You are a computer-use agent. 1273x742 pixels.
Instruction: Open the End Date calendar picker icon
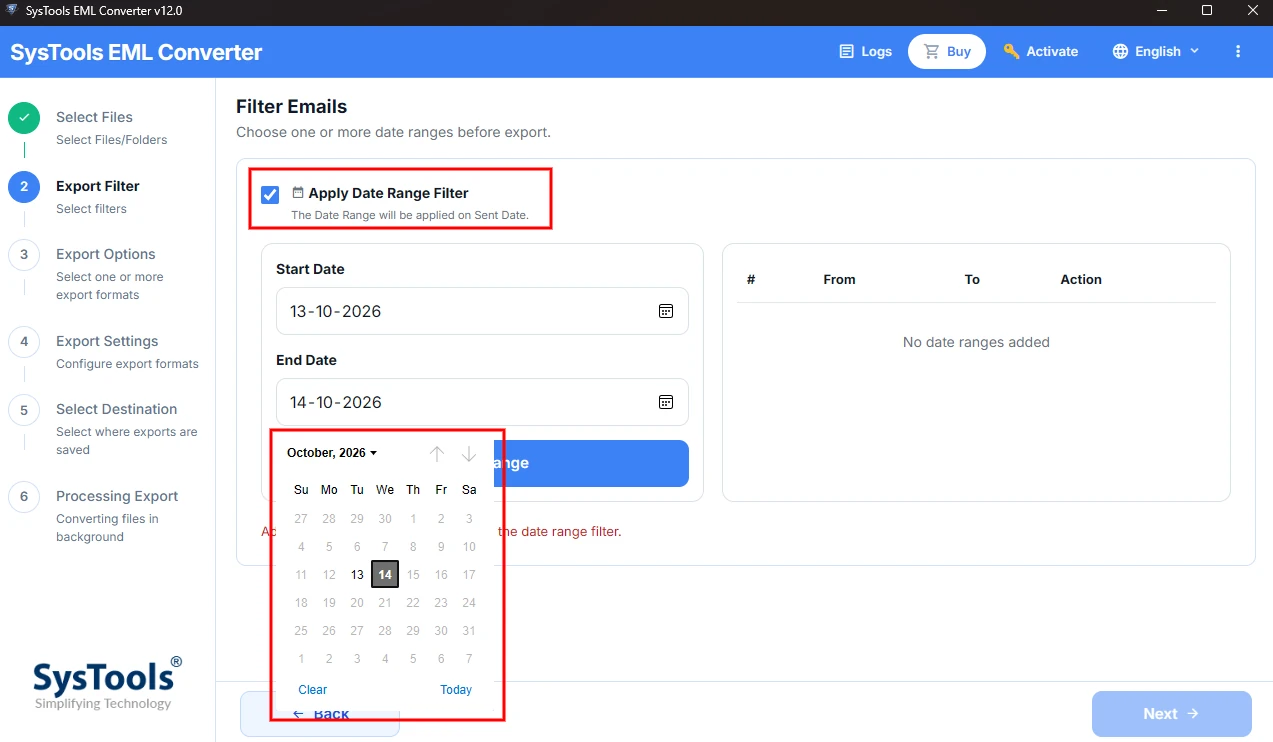tap(666, 402)
